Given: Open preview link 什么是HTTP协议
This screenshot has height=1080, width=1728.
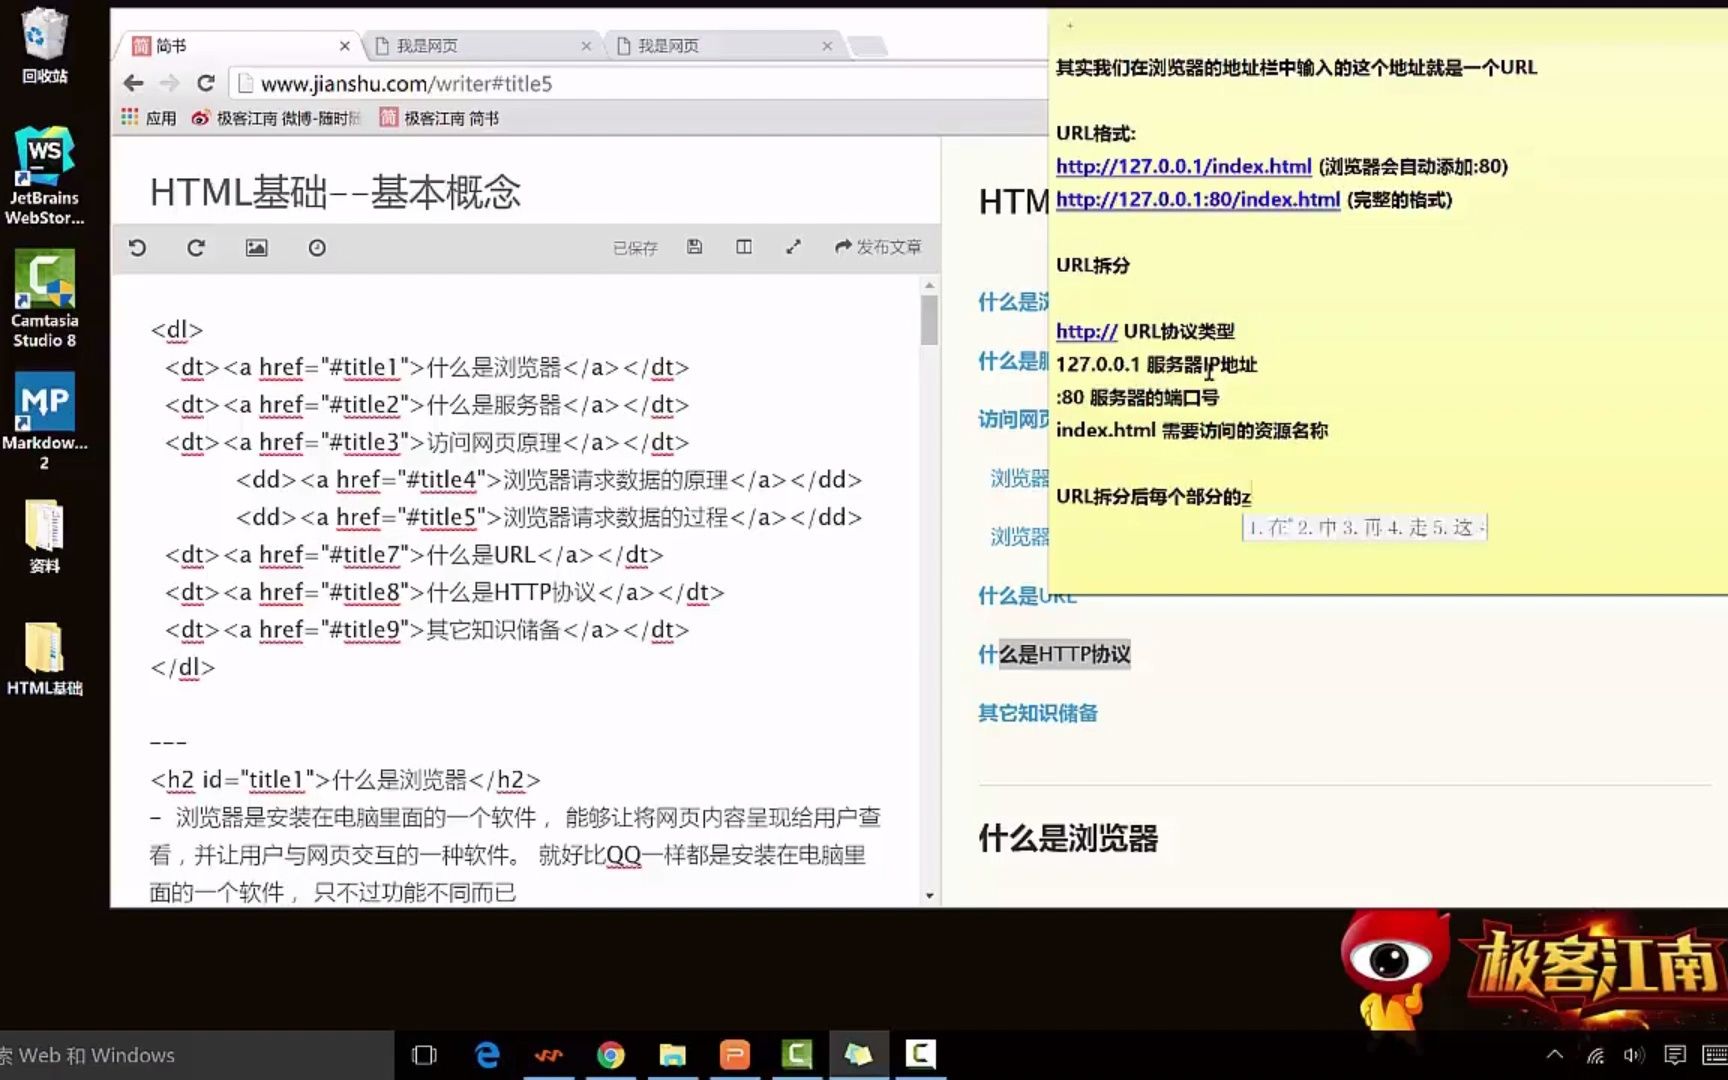Looking at the screenshot, I should click(1054, 654).
